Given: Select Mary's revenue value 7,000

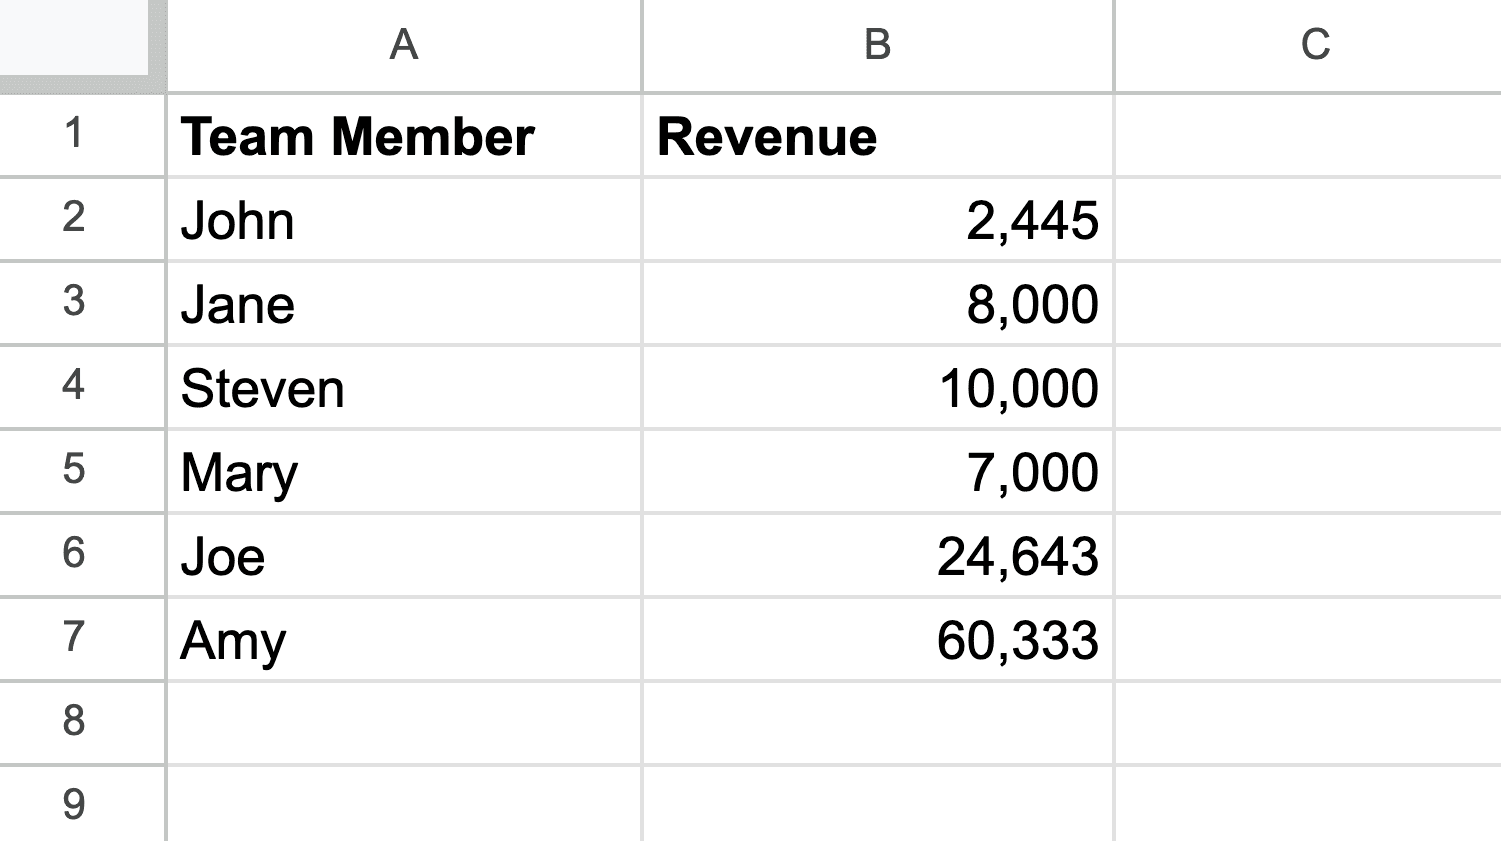Looking at the screenshot, I should (877, 473).
